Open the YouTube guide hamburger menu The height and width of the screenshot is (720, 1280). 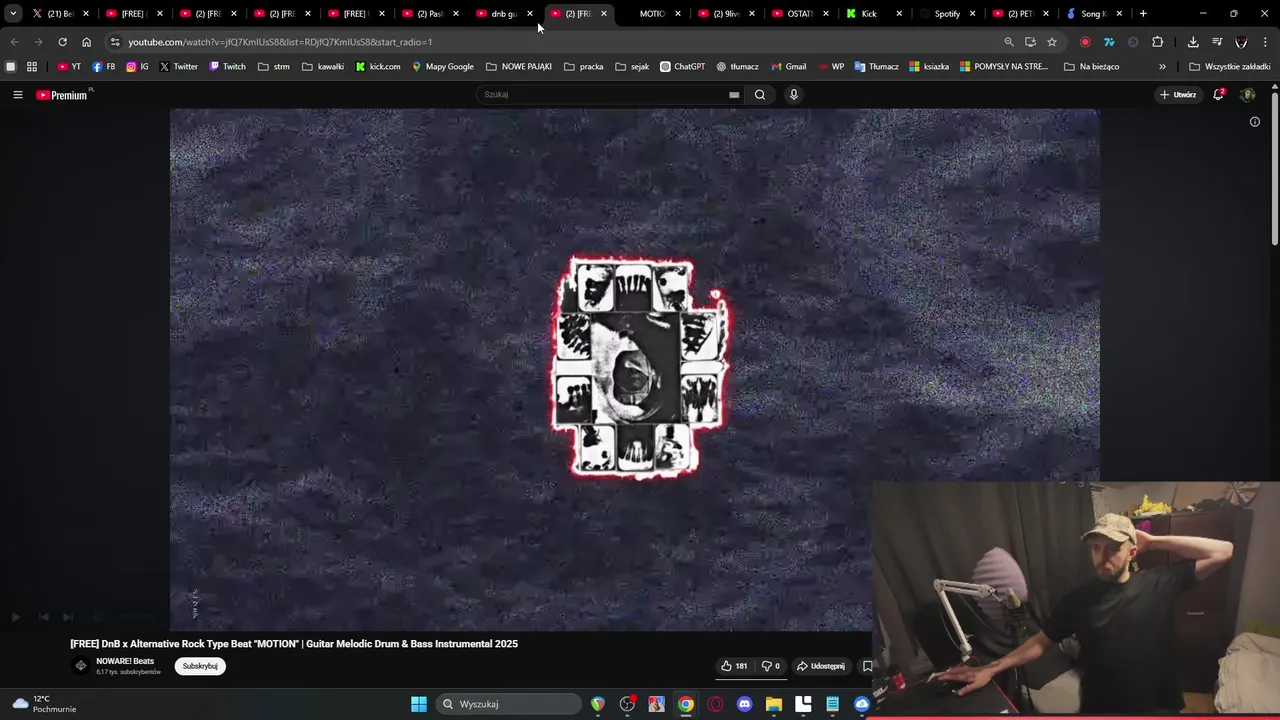(17, 95)
